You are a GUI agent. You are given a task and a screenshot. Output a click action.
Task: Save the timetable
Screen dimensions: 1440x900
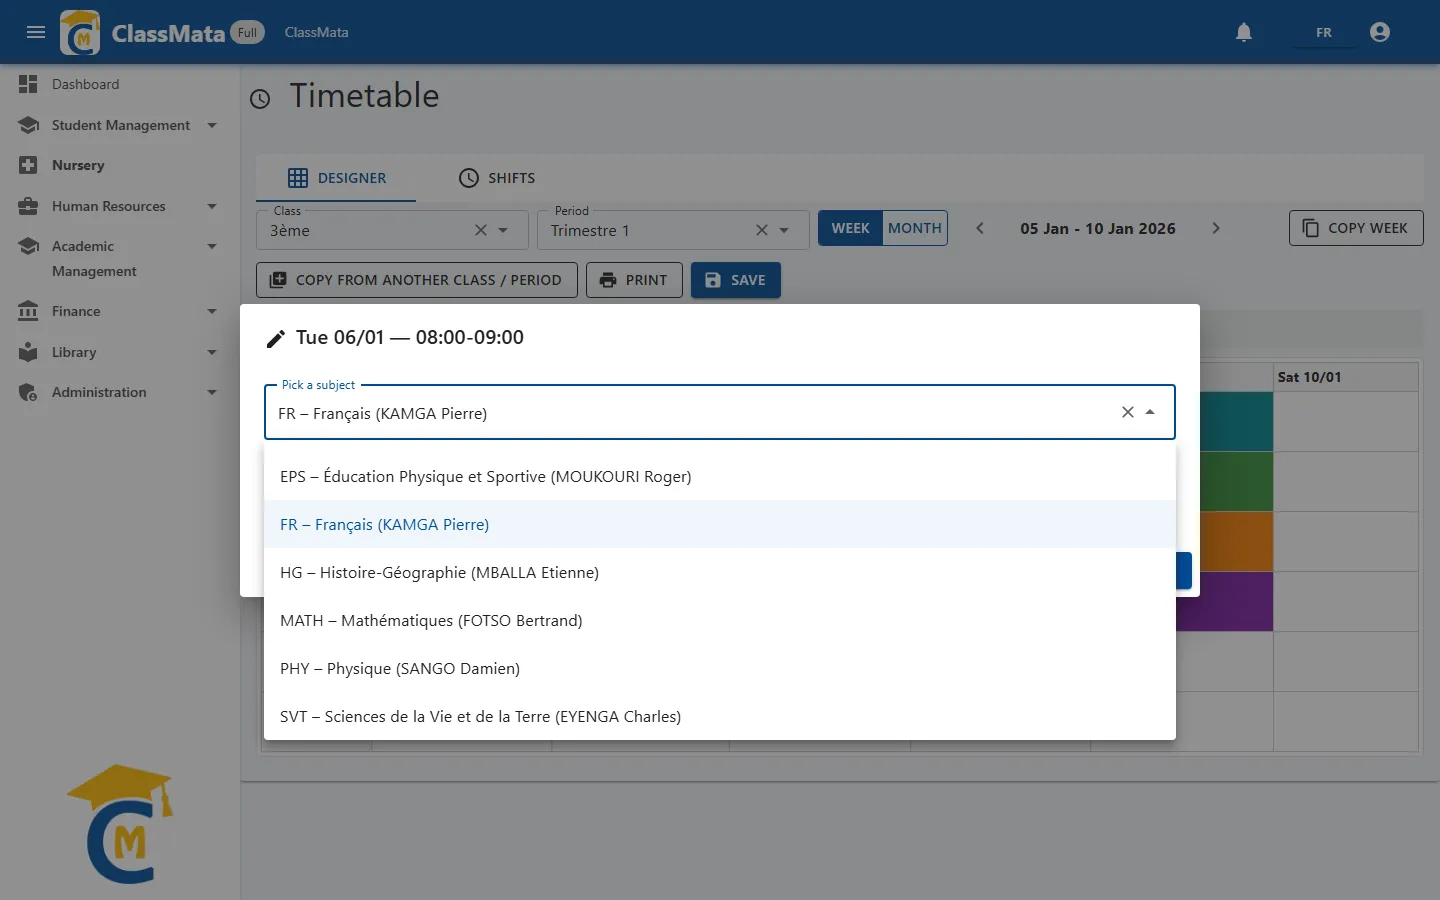click(x=736, y=280)
